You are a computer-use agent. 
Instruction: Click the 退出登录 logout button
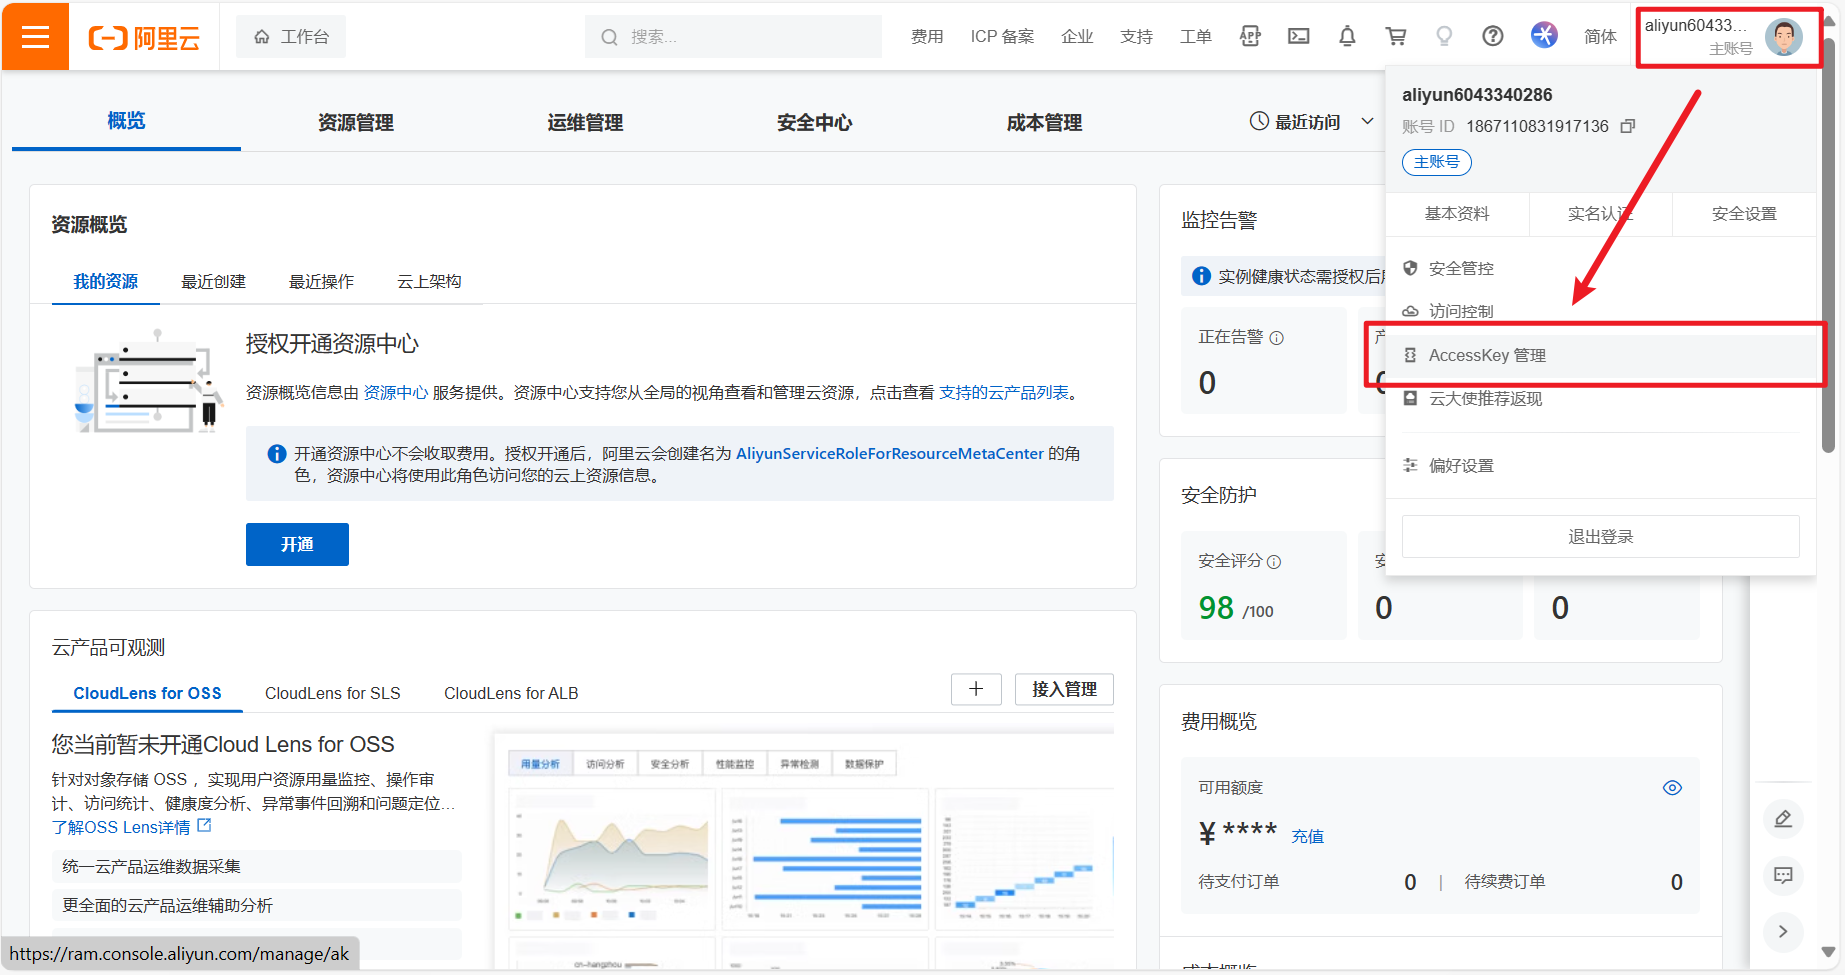point(1600,537)
